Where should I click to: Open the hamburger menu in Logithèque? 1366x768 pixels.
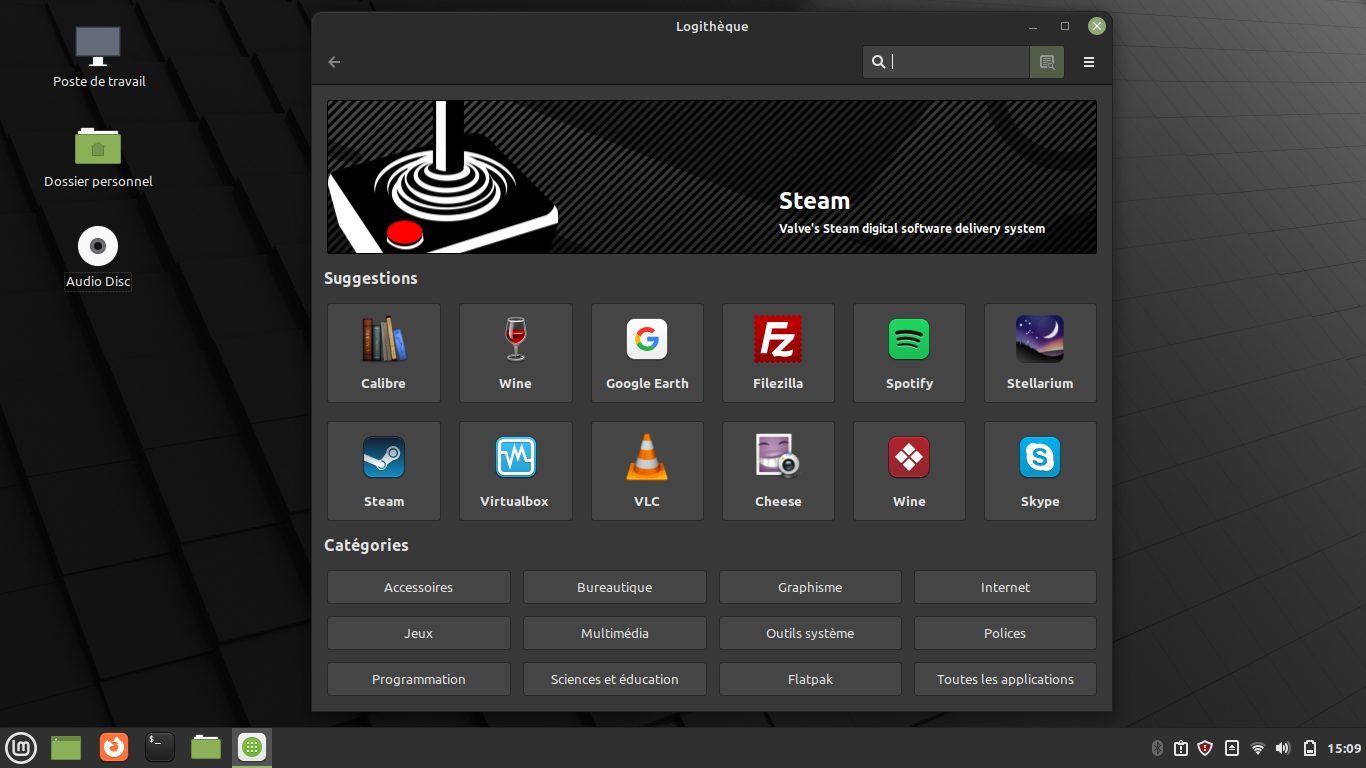[1089, 62]
